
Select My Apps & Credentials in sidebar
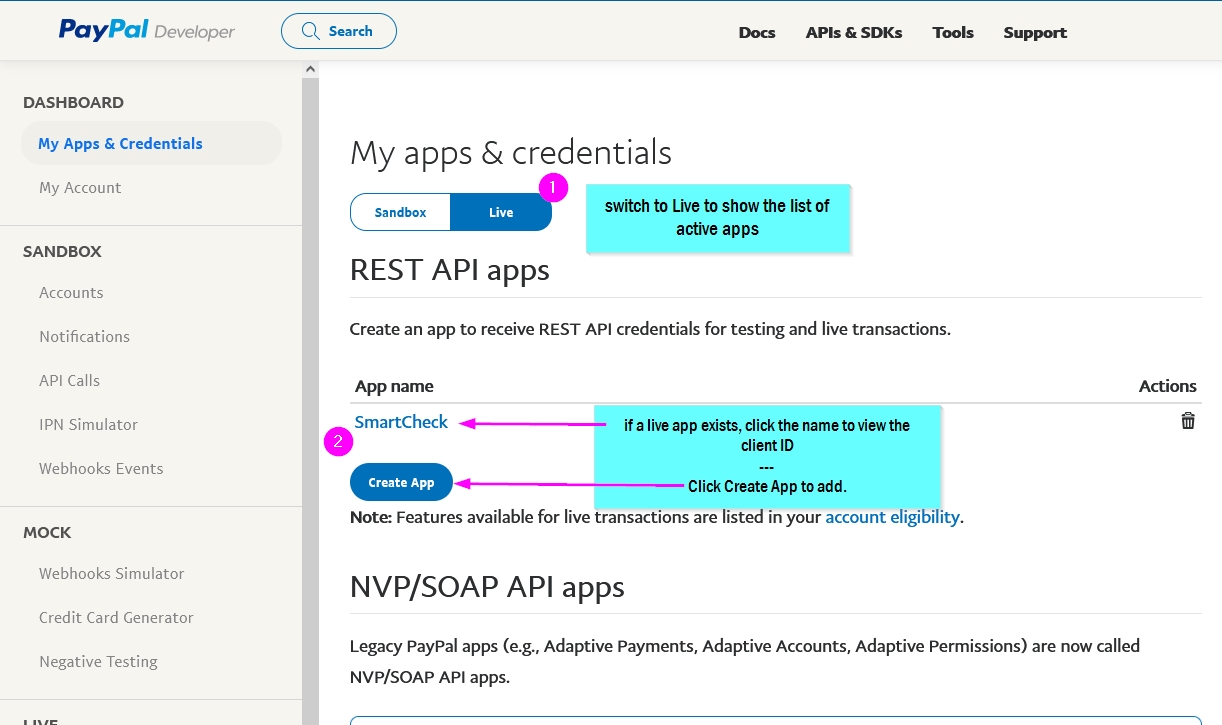click(151, 143)
